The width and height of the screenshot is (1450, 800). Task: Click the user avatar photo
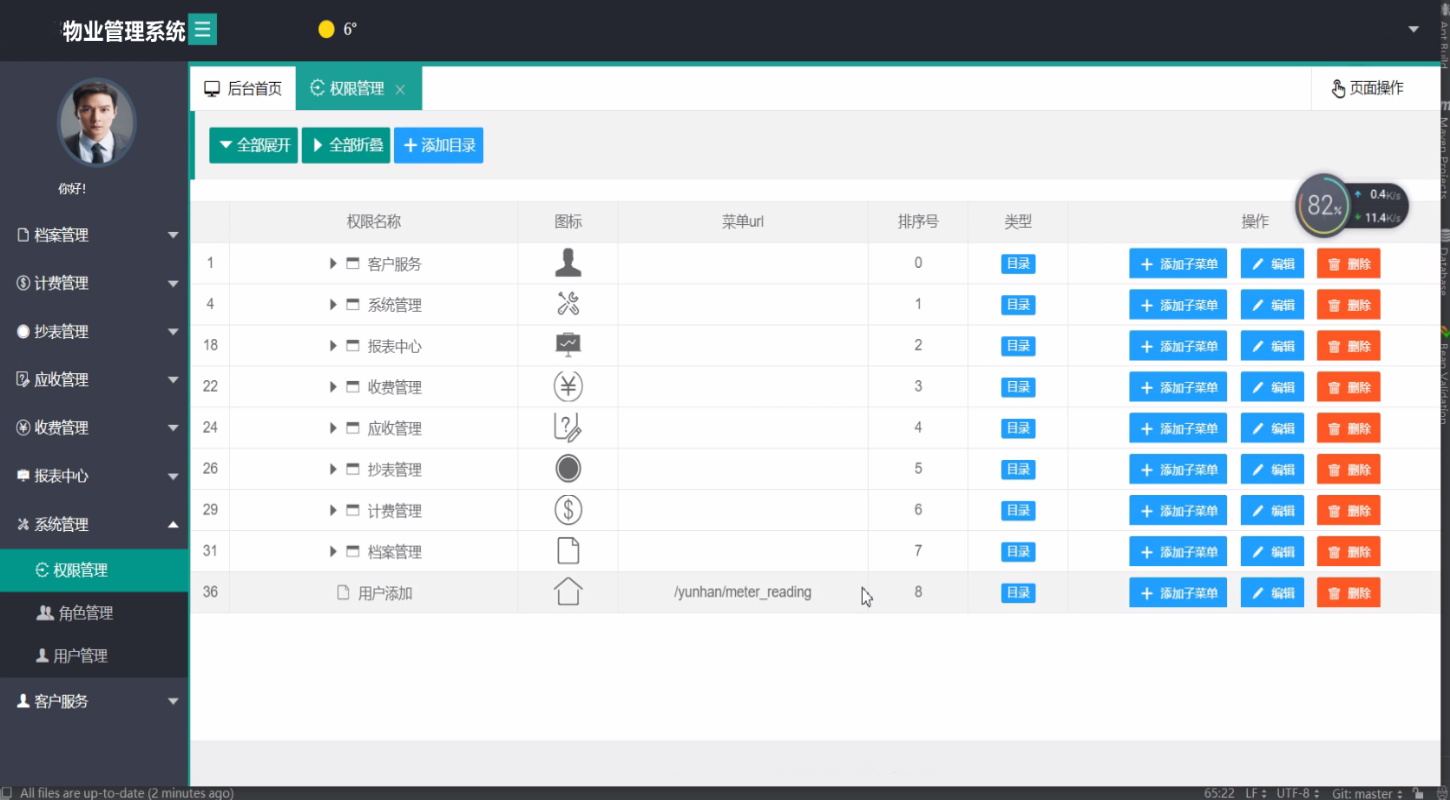[x=96, y=123]
